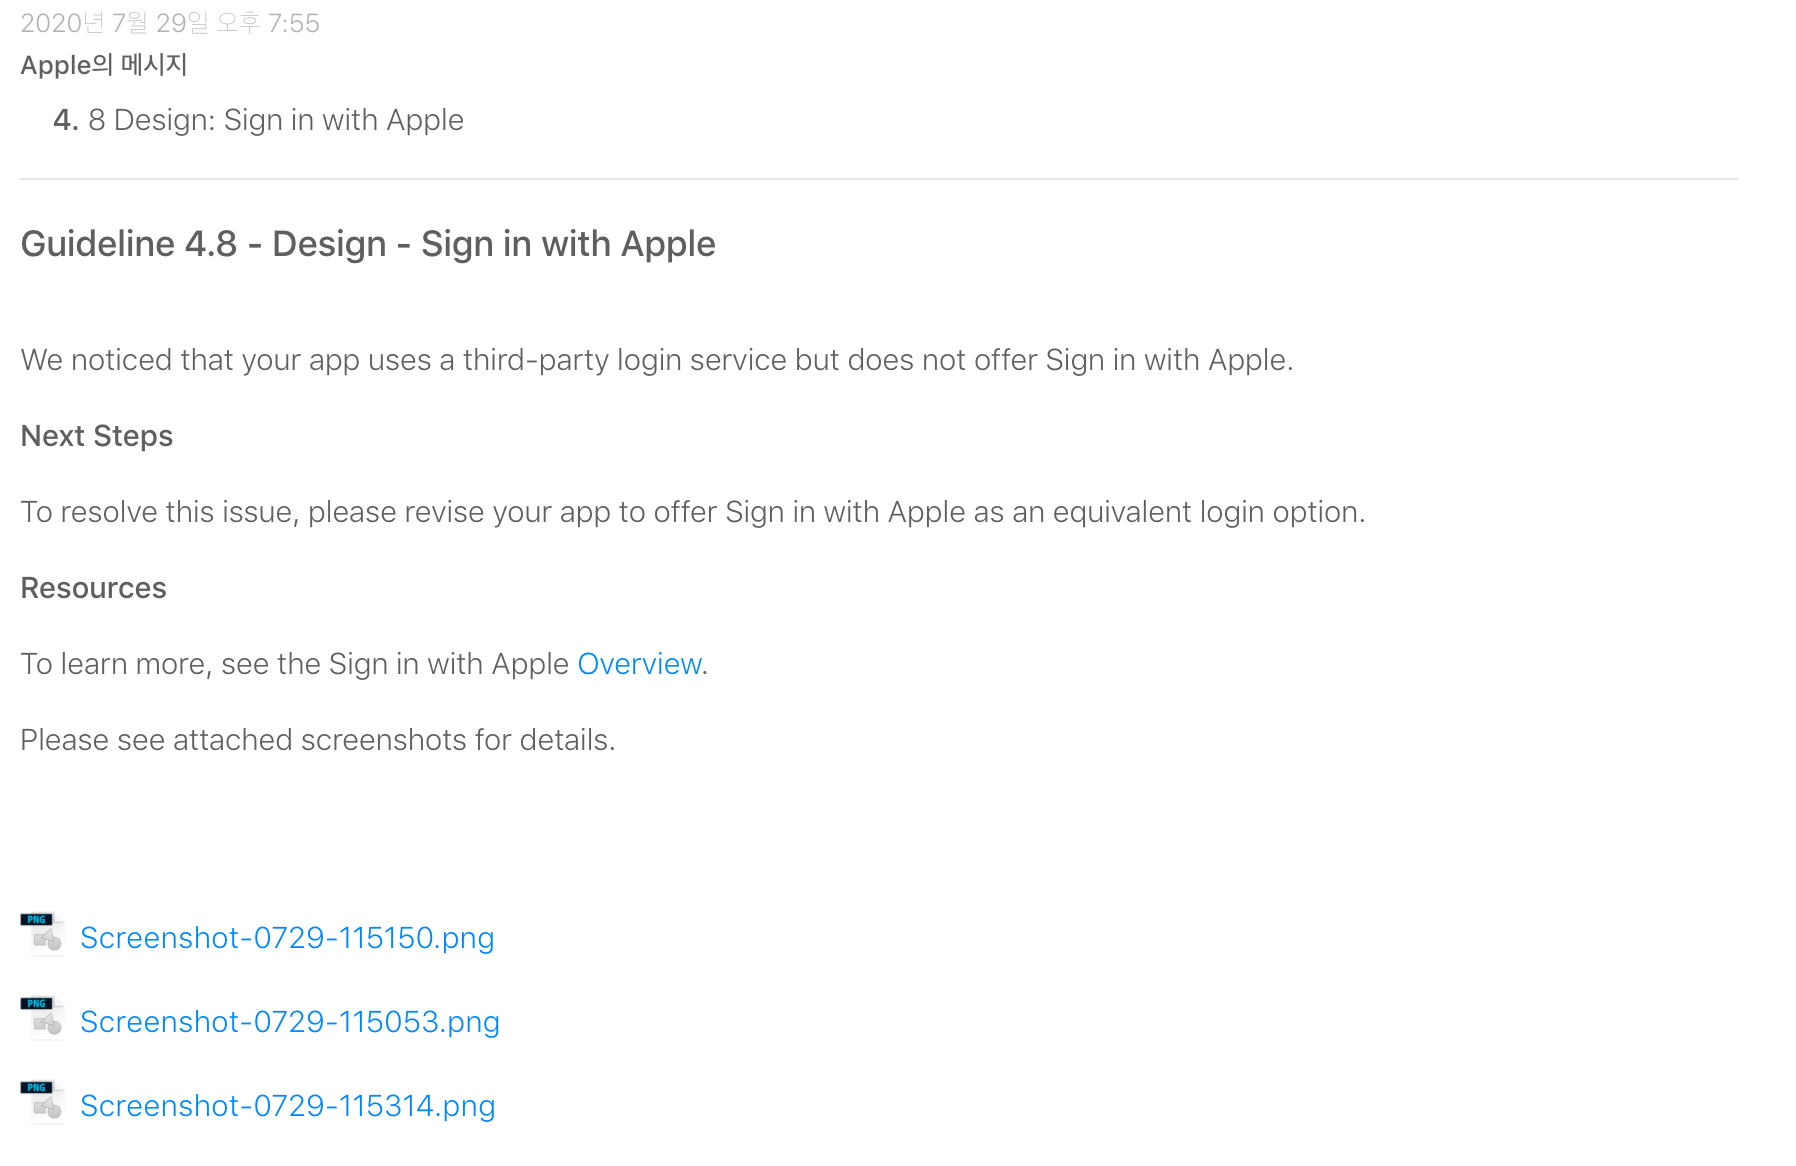Click PNG file icon beside Screenshot-0729-115053.png
This screenshot has height=1166, width=1796.
click(x=42, y=1018)
